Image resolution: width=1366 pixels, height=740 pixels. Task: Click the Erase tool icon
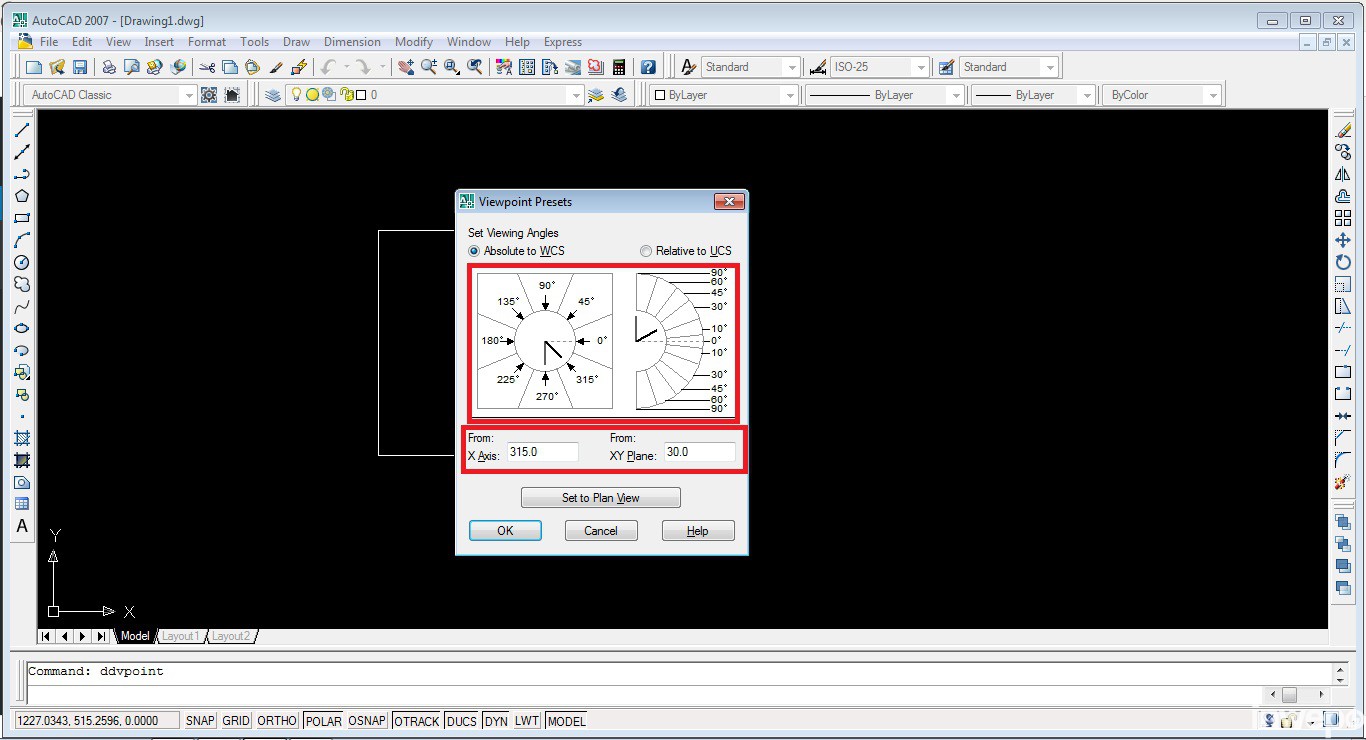[1343, 130]
